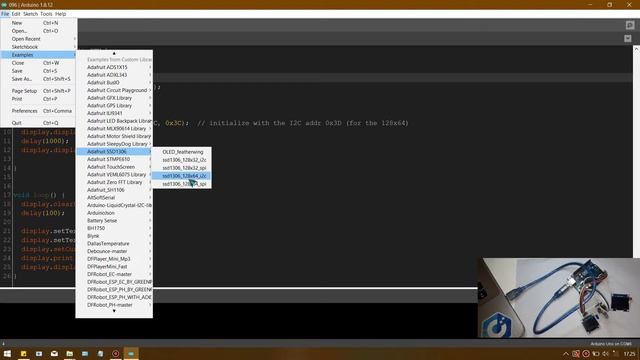Open ArduinoJson examples
The height and width of the screenshot is (360, 640).
[x=114, y=213]
